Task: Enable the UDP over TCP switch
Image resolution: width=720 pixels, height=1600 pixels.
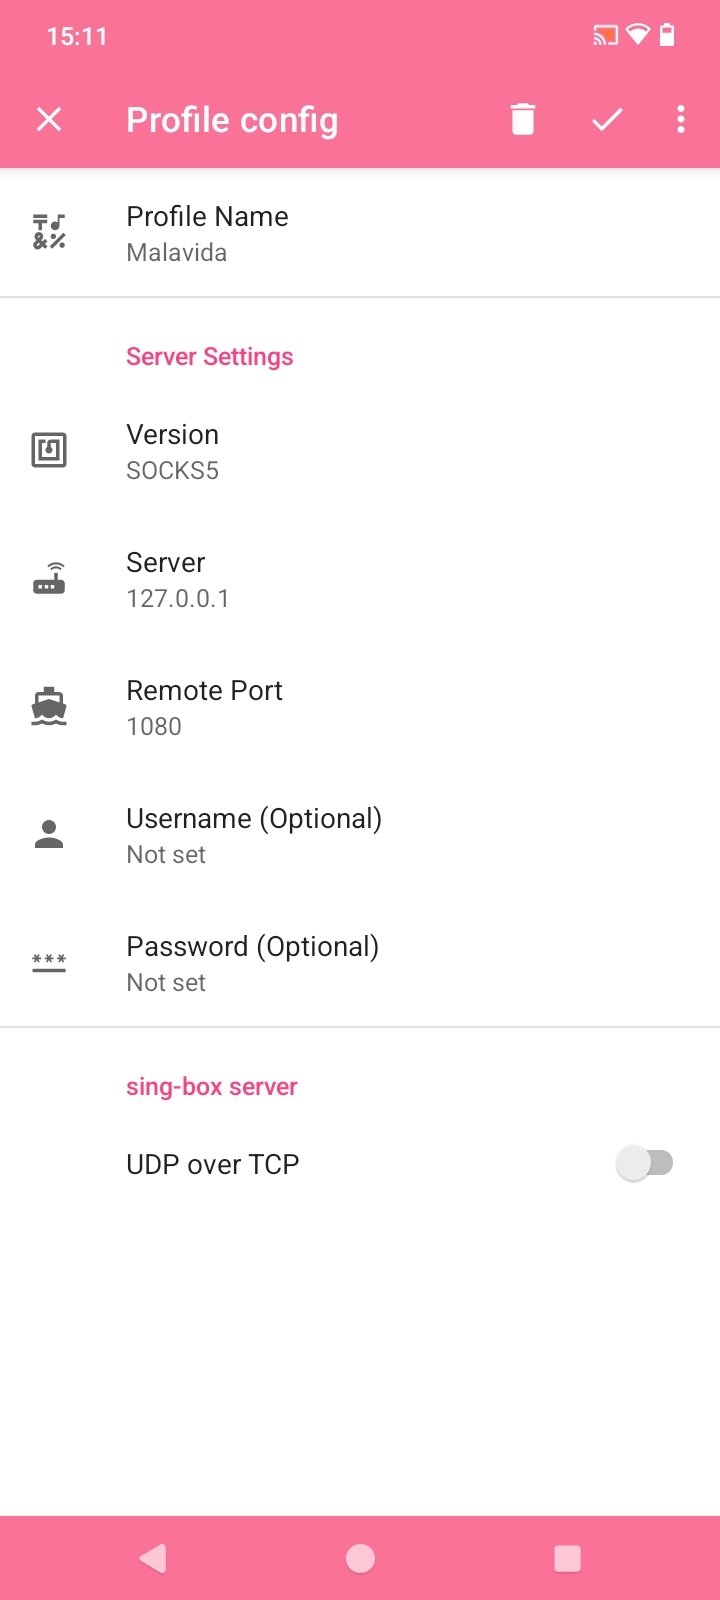Action: (645, 1163)
